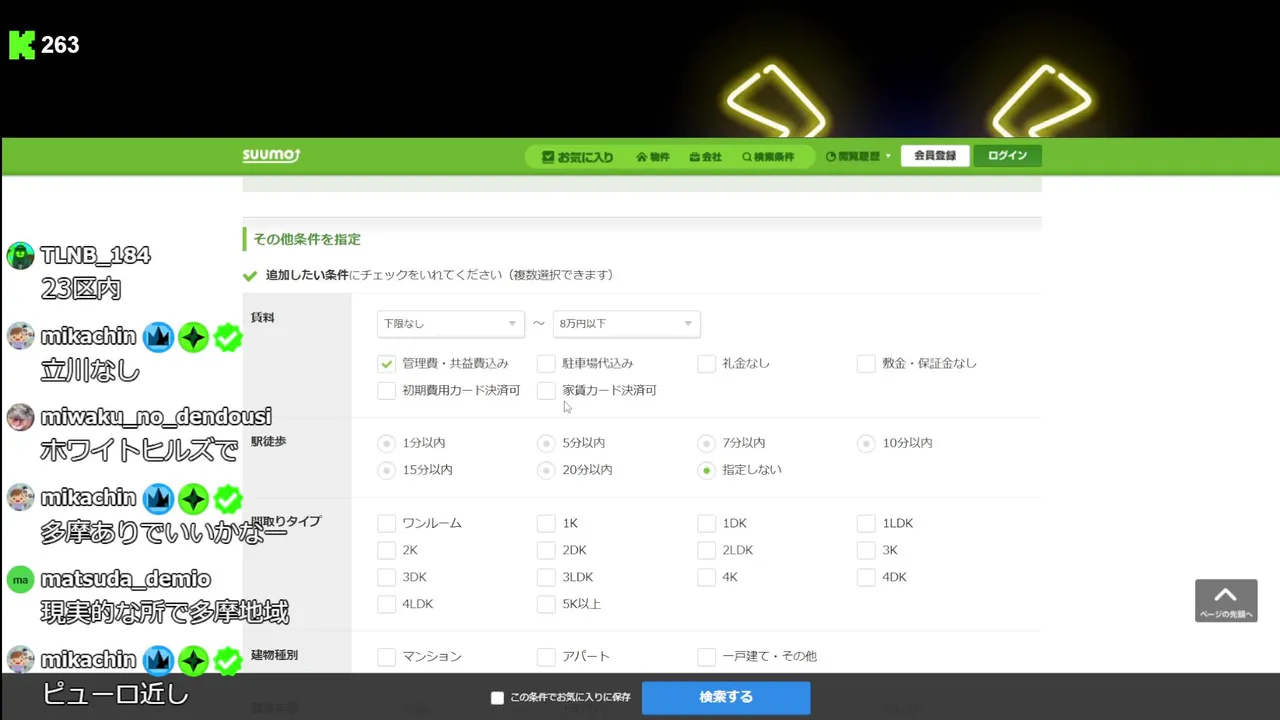This screenshot has width=1280, height=720.
Task: Check 1K layout checkbox
Action: pyautogui.click(x=546, y=524)
